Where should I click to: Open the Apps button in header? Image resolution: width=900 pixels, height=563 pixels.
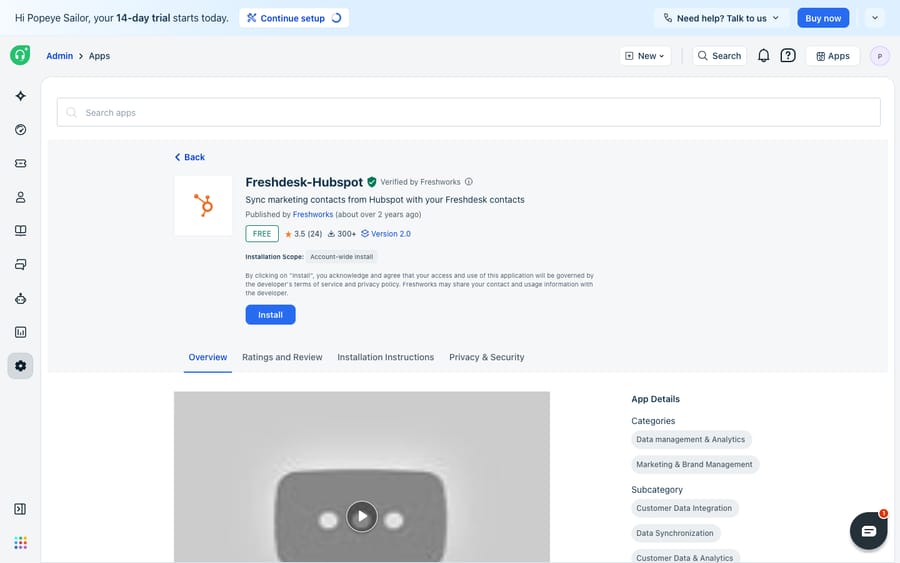(x=833, y=56)
